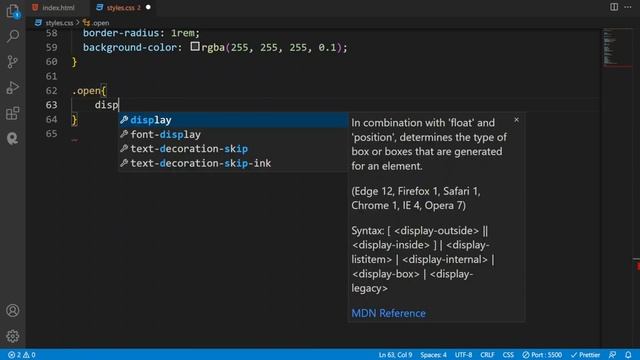Click the rgba color swatch on line 59
The height and width of the screenshot is (360, 640).
[195, 47]
